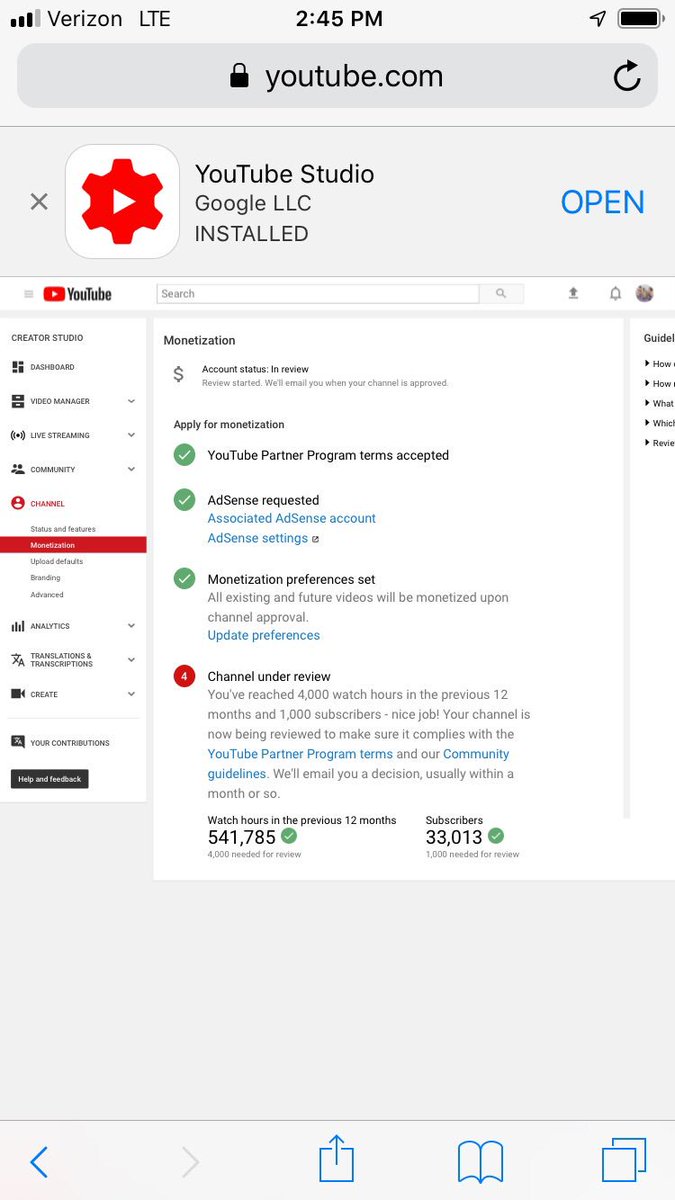Open the AdSense settings link
Screen dimensions: 675x1200
pos(258,538)
